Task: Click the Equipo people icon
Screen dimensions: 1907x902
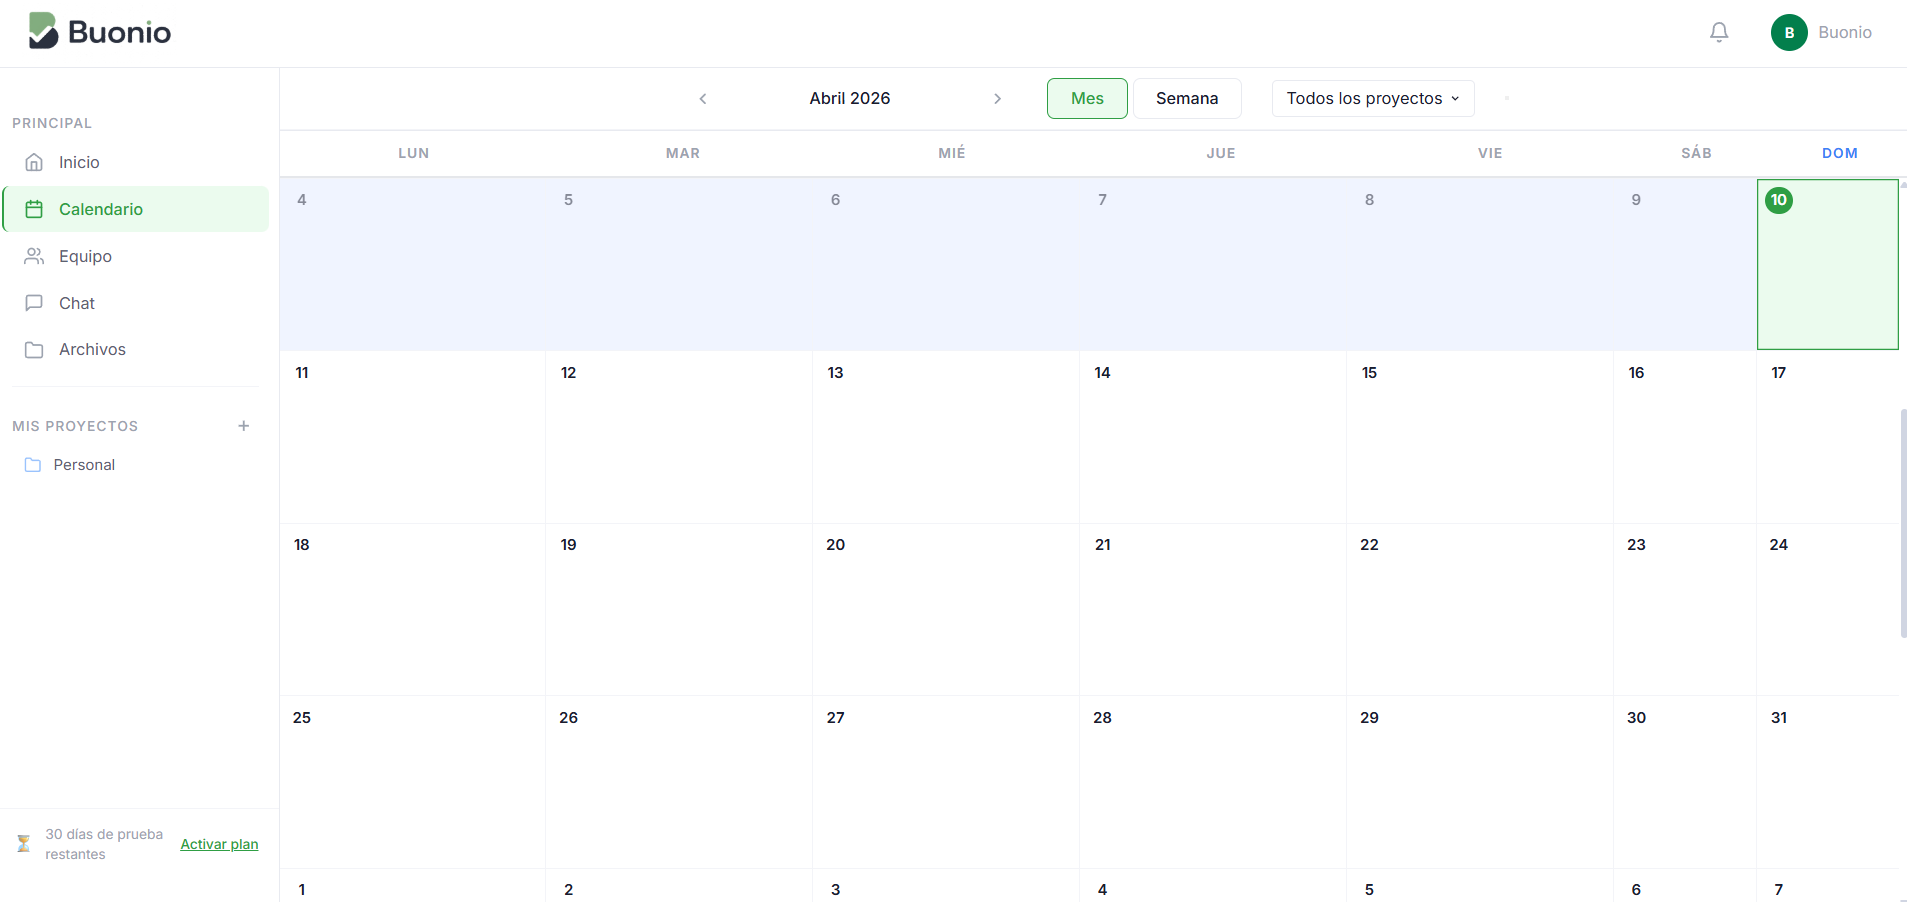Action: click(34, 256)
